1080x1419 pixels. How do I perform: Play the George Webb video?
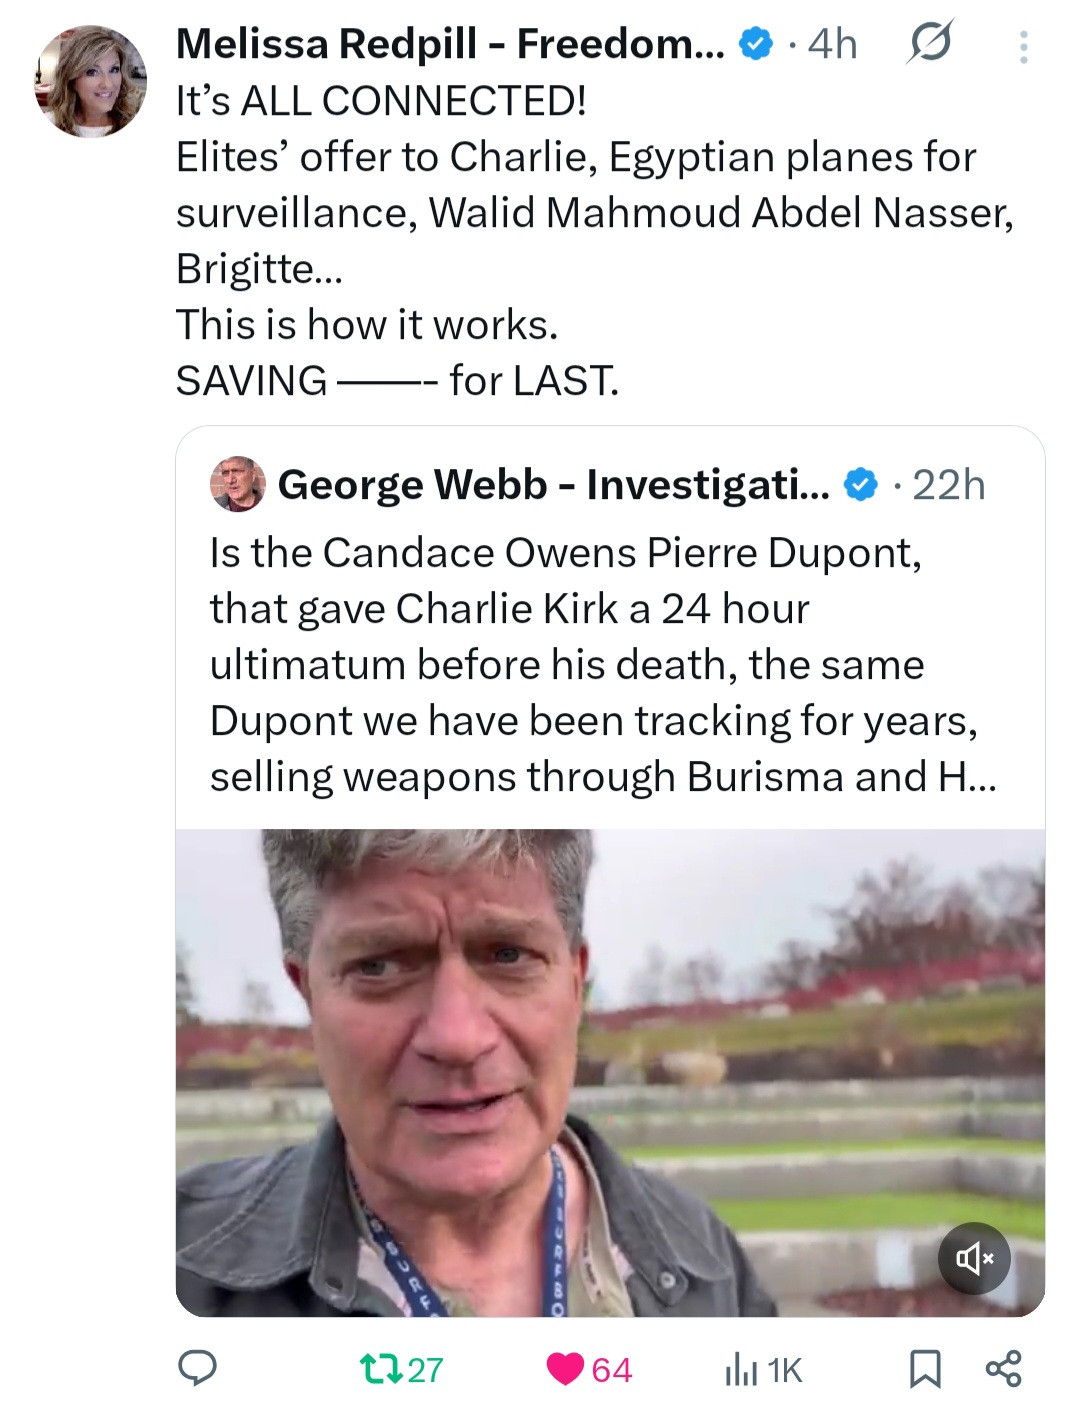pyautogui.click(x=610, y=1072)
